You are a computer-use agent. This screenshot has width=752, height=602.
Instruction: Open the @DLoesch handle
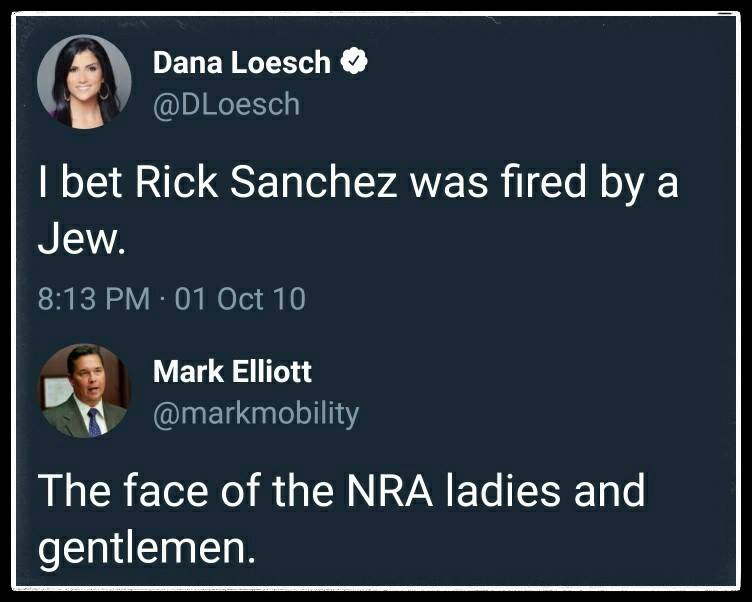(x=226, y=103)
